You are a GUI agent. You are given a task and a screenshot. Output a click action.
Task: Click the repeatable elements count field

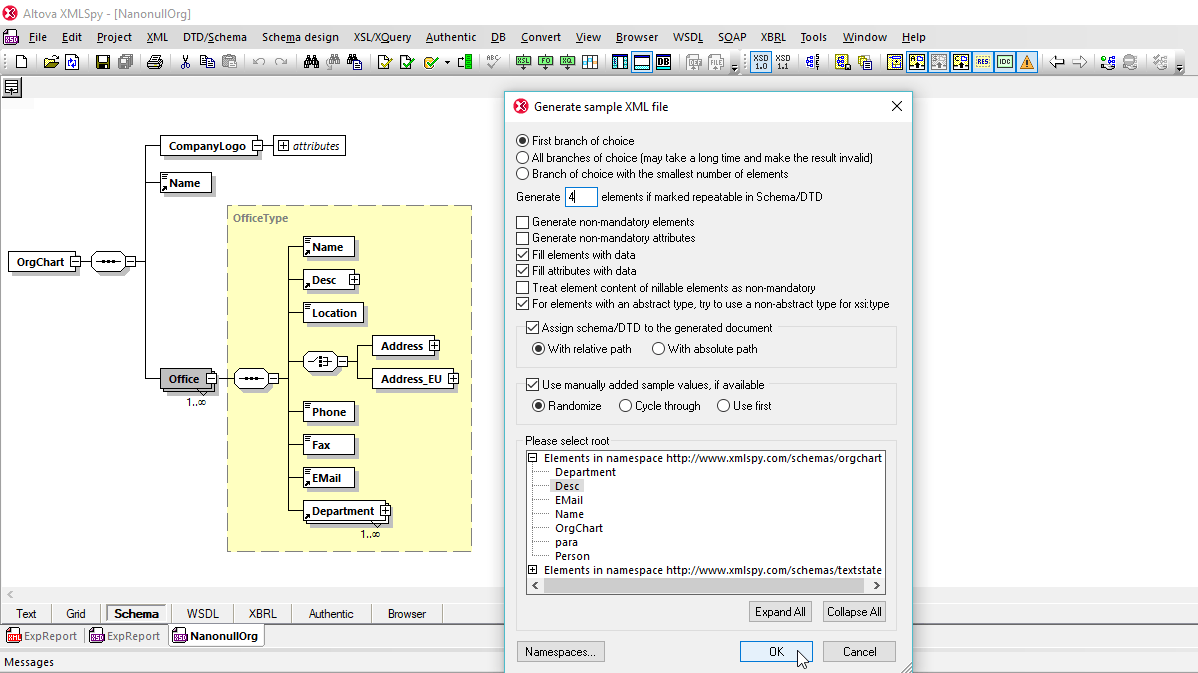pyautogui.click(x=581, y=197)
